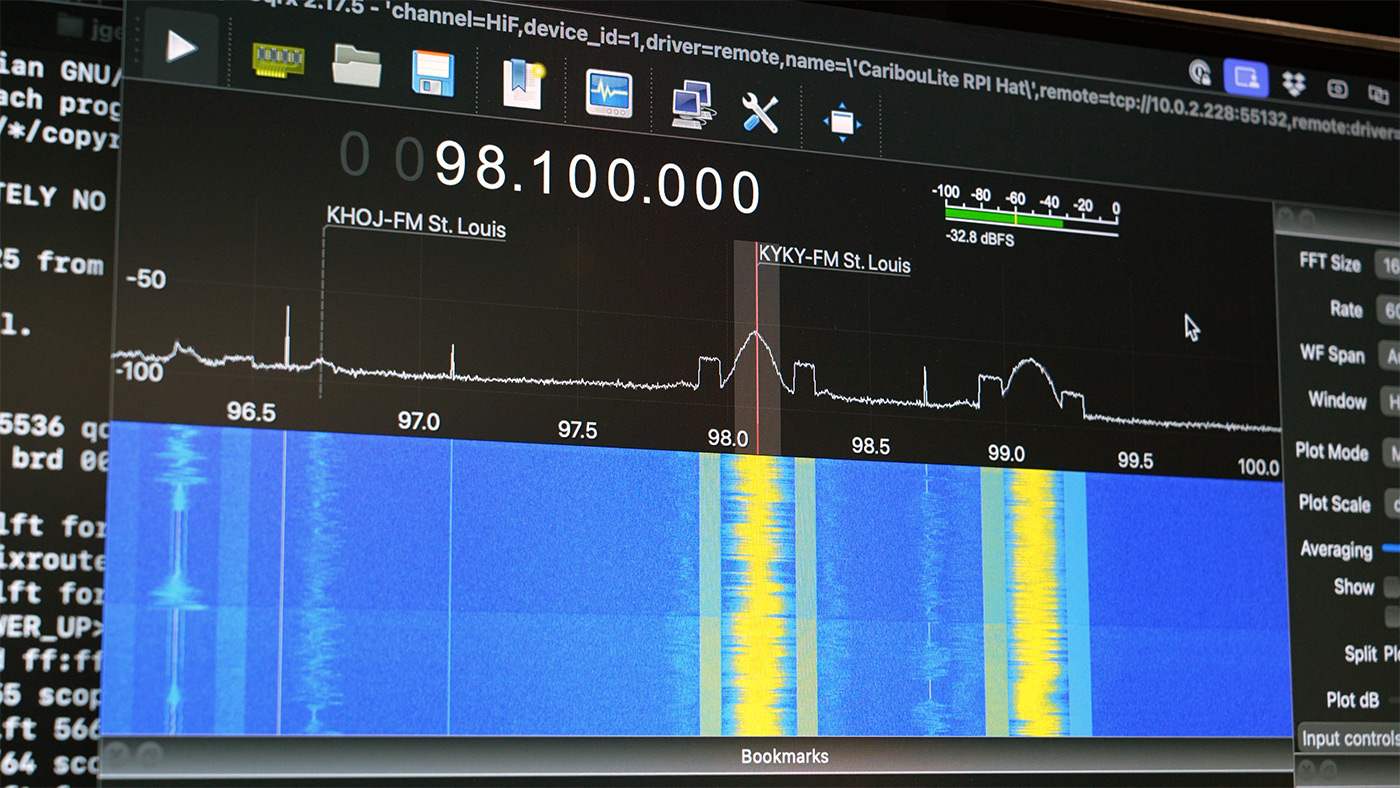Adjust the Plot dB slider
The height and width of the screenshot is (788, 1400).
click(1394, 699)
